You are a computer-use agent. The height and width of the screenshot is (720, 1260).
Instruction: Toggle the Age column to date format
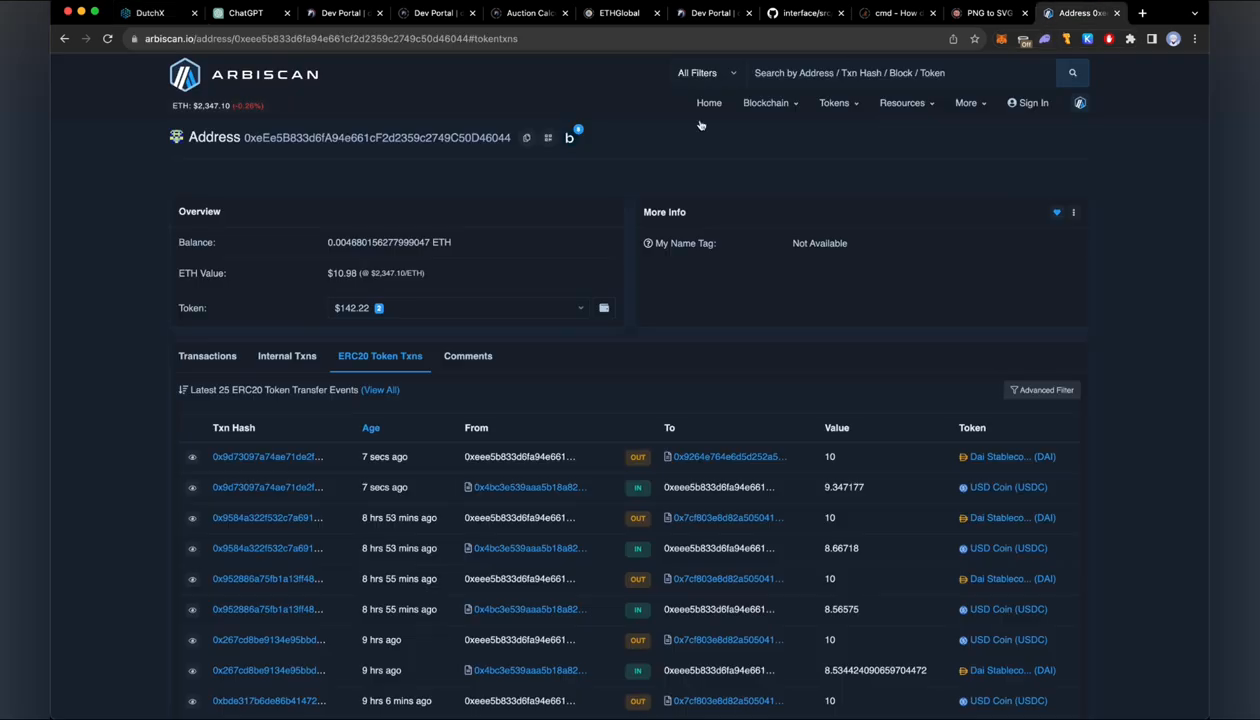[x=370, y=428]
